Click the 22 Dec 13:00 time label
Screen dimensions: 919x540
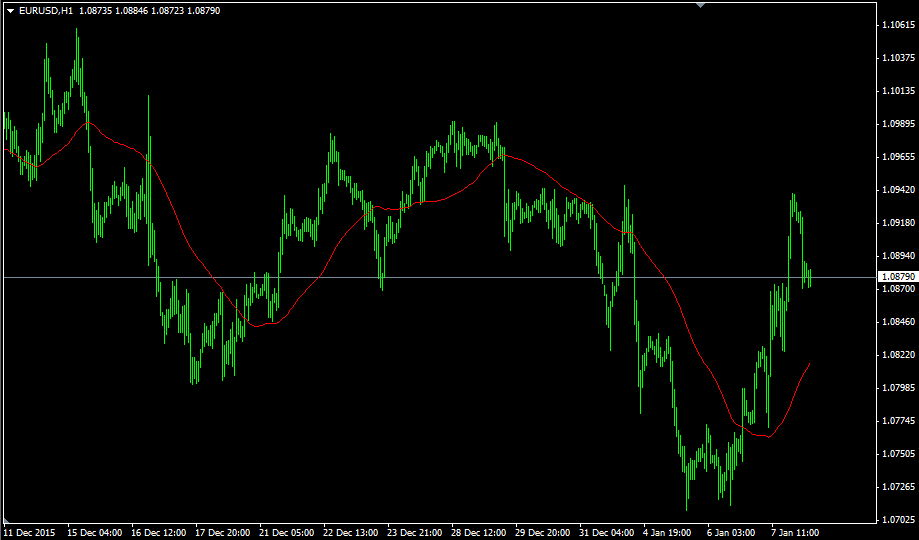point(350,532)
